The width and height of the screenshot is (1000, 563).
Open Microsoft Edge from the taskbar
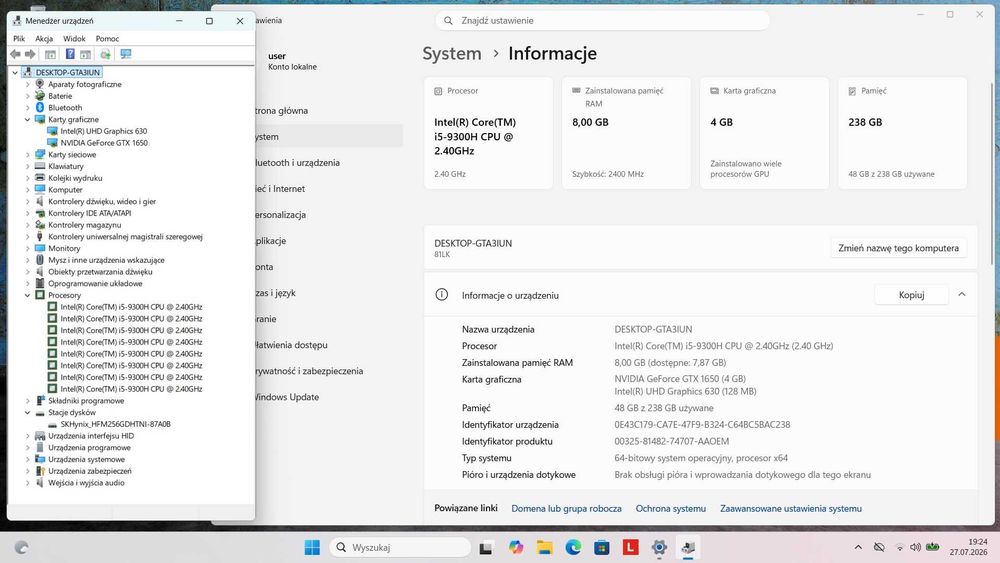coord(573,547)
